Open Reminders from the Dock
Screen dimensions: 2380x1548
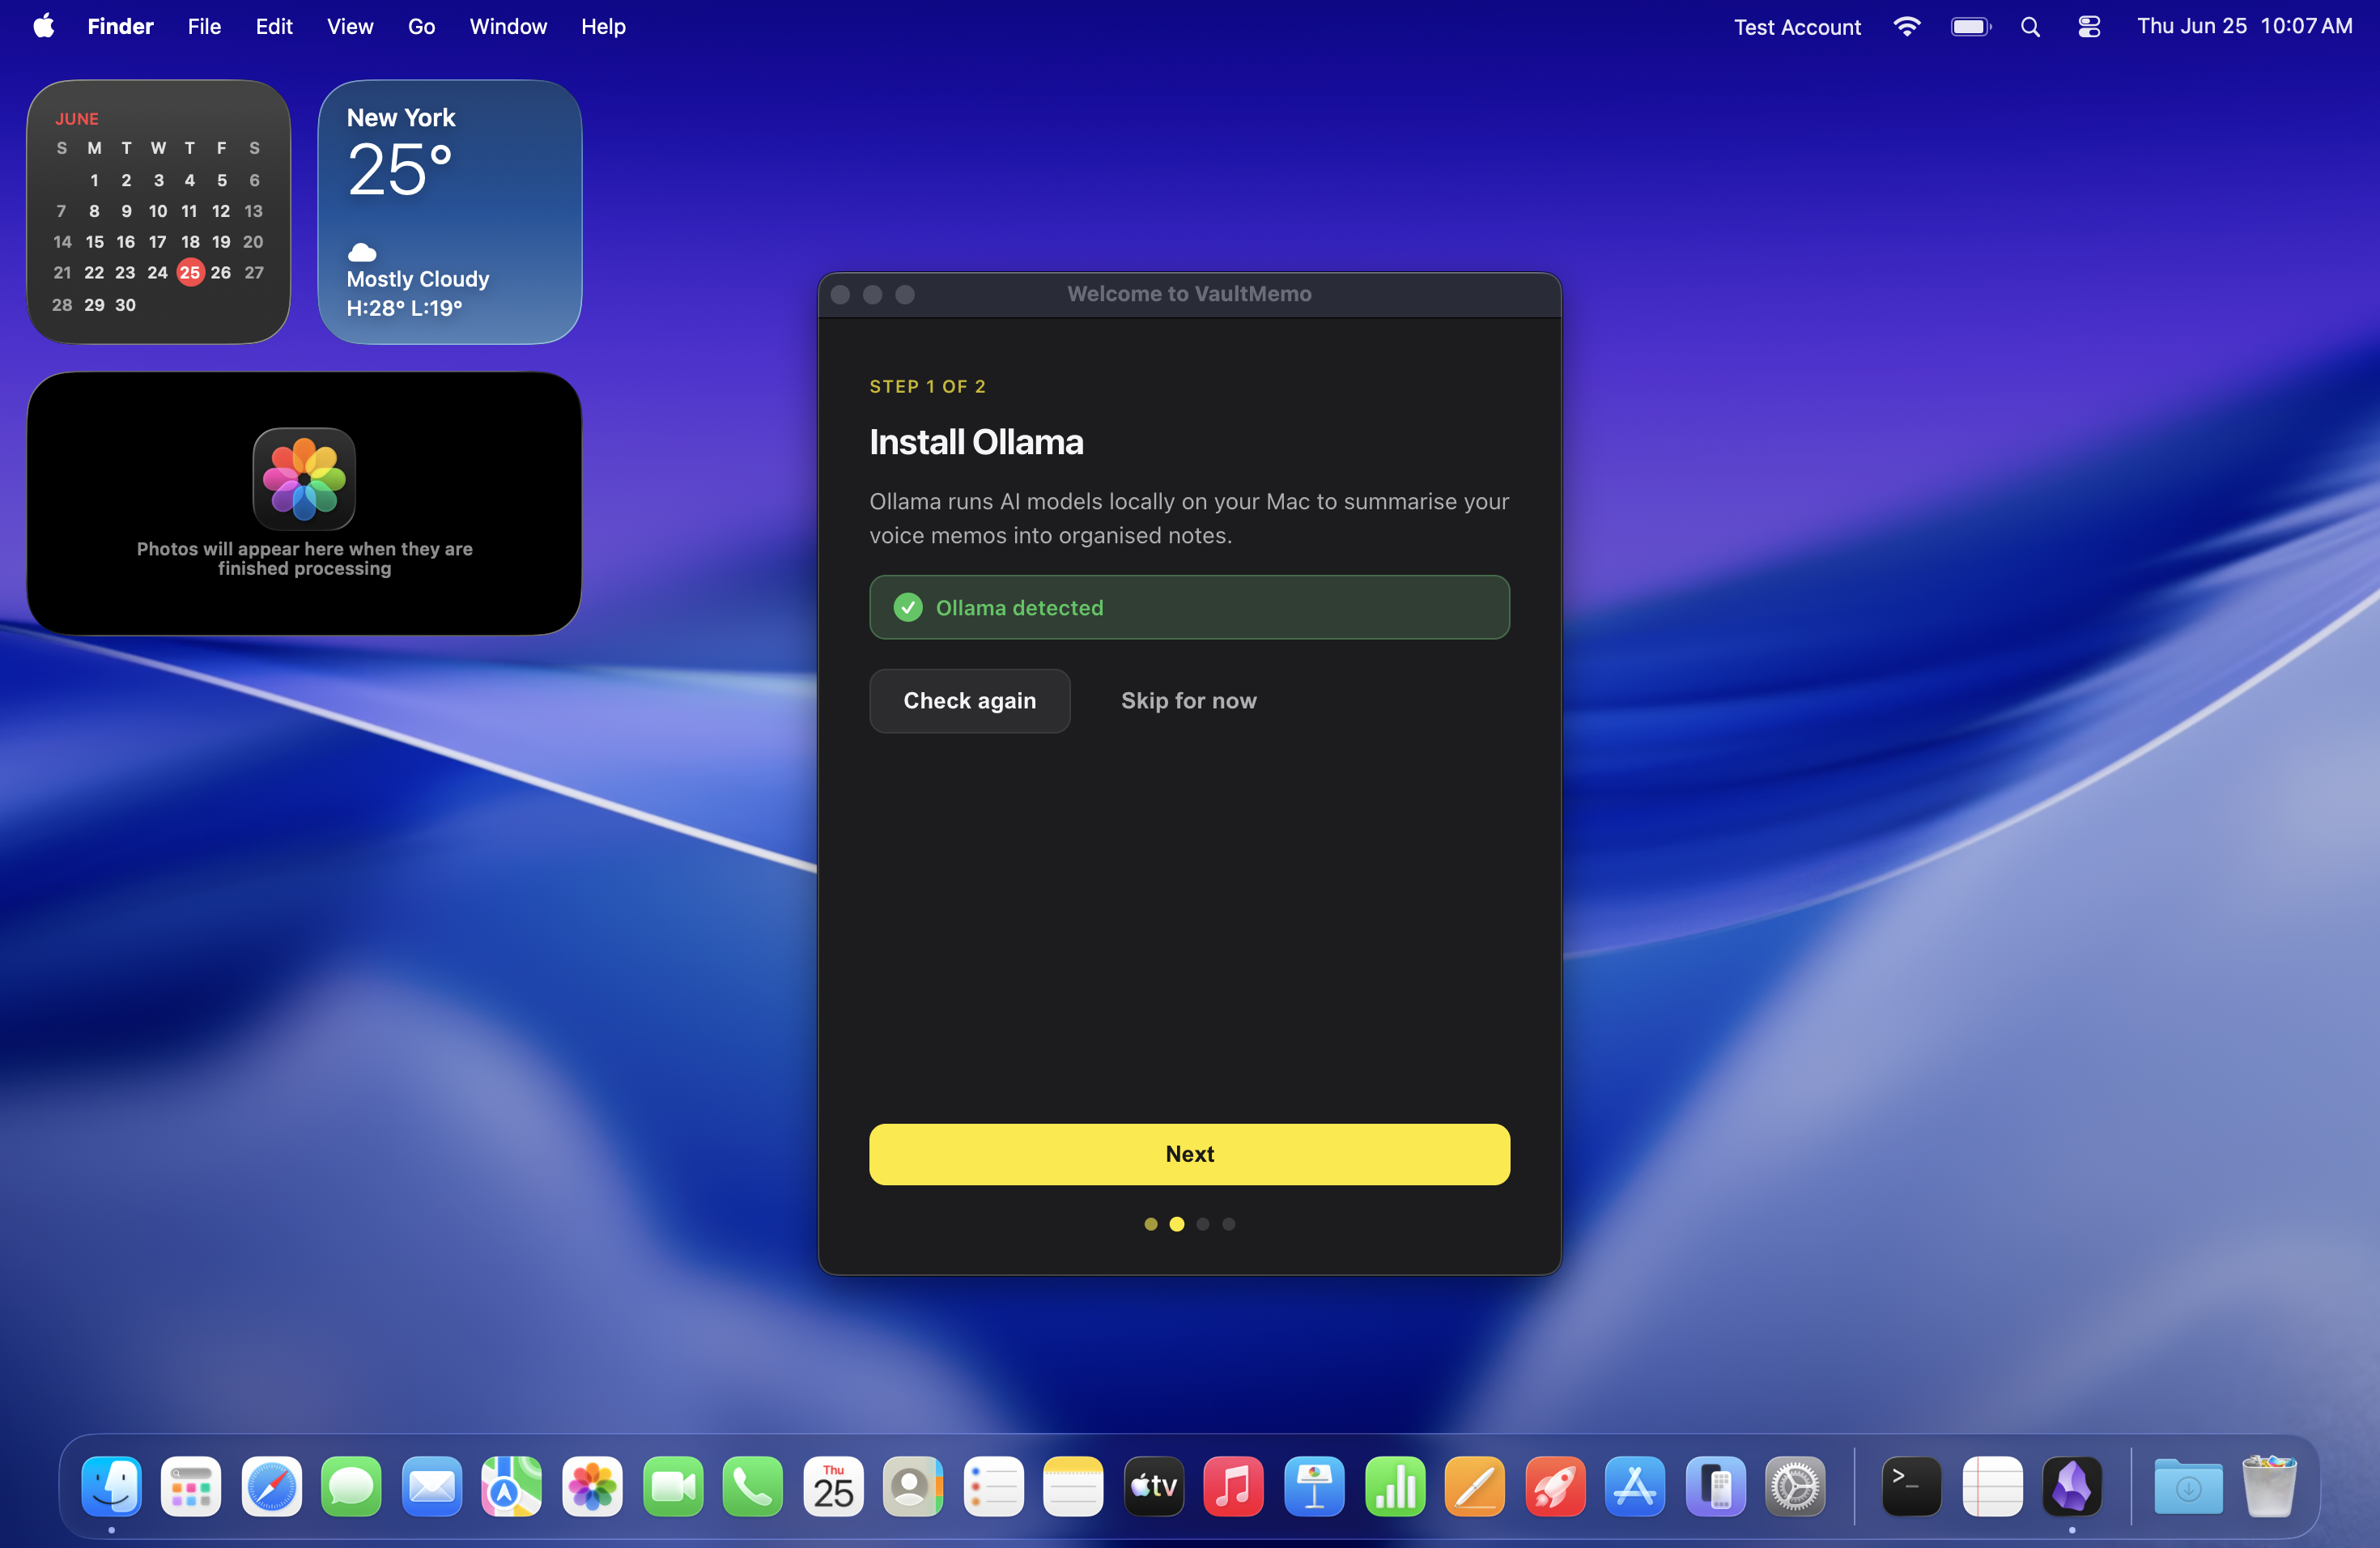click(993, 1486)
